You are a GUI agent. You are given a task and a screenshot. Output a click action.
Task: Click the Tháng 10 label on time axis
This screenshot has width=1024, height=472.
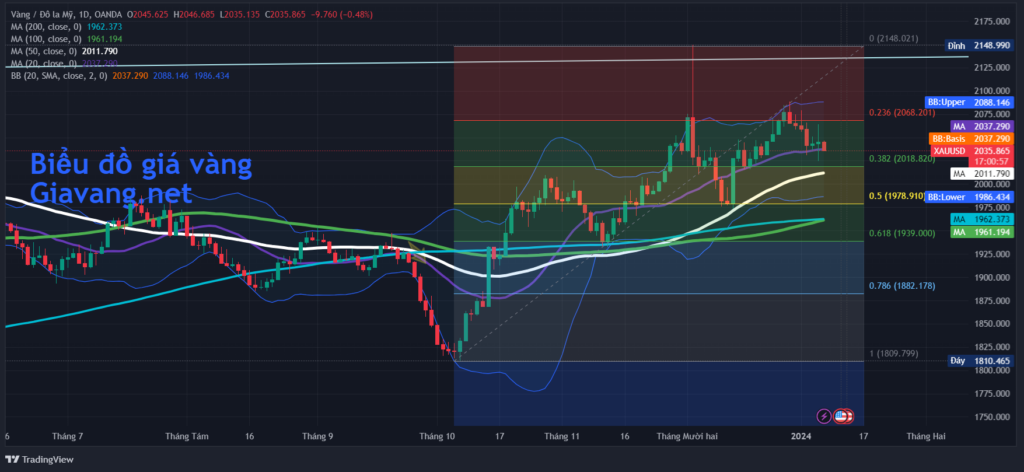pos(437,437)
